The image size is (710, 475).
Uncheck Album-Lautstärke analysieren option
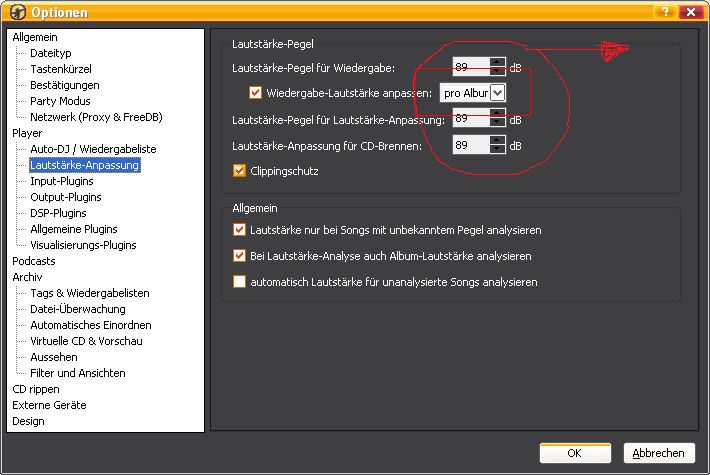point(239,256)
